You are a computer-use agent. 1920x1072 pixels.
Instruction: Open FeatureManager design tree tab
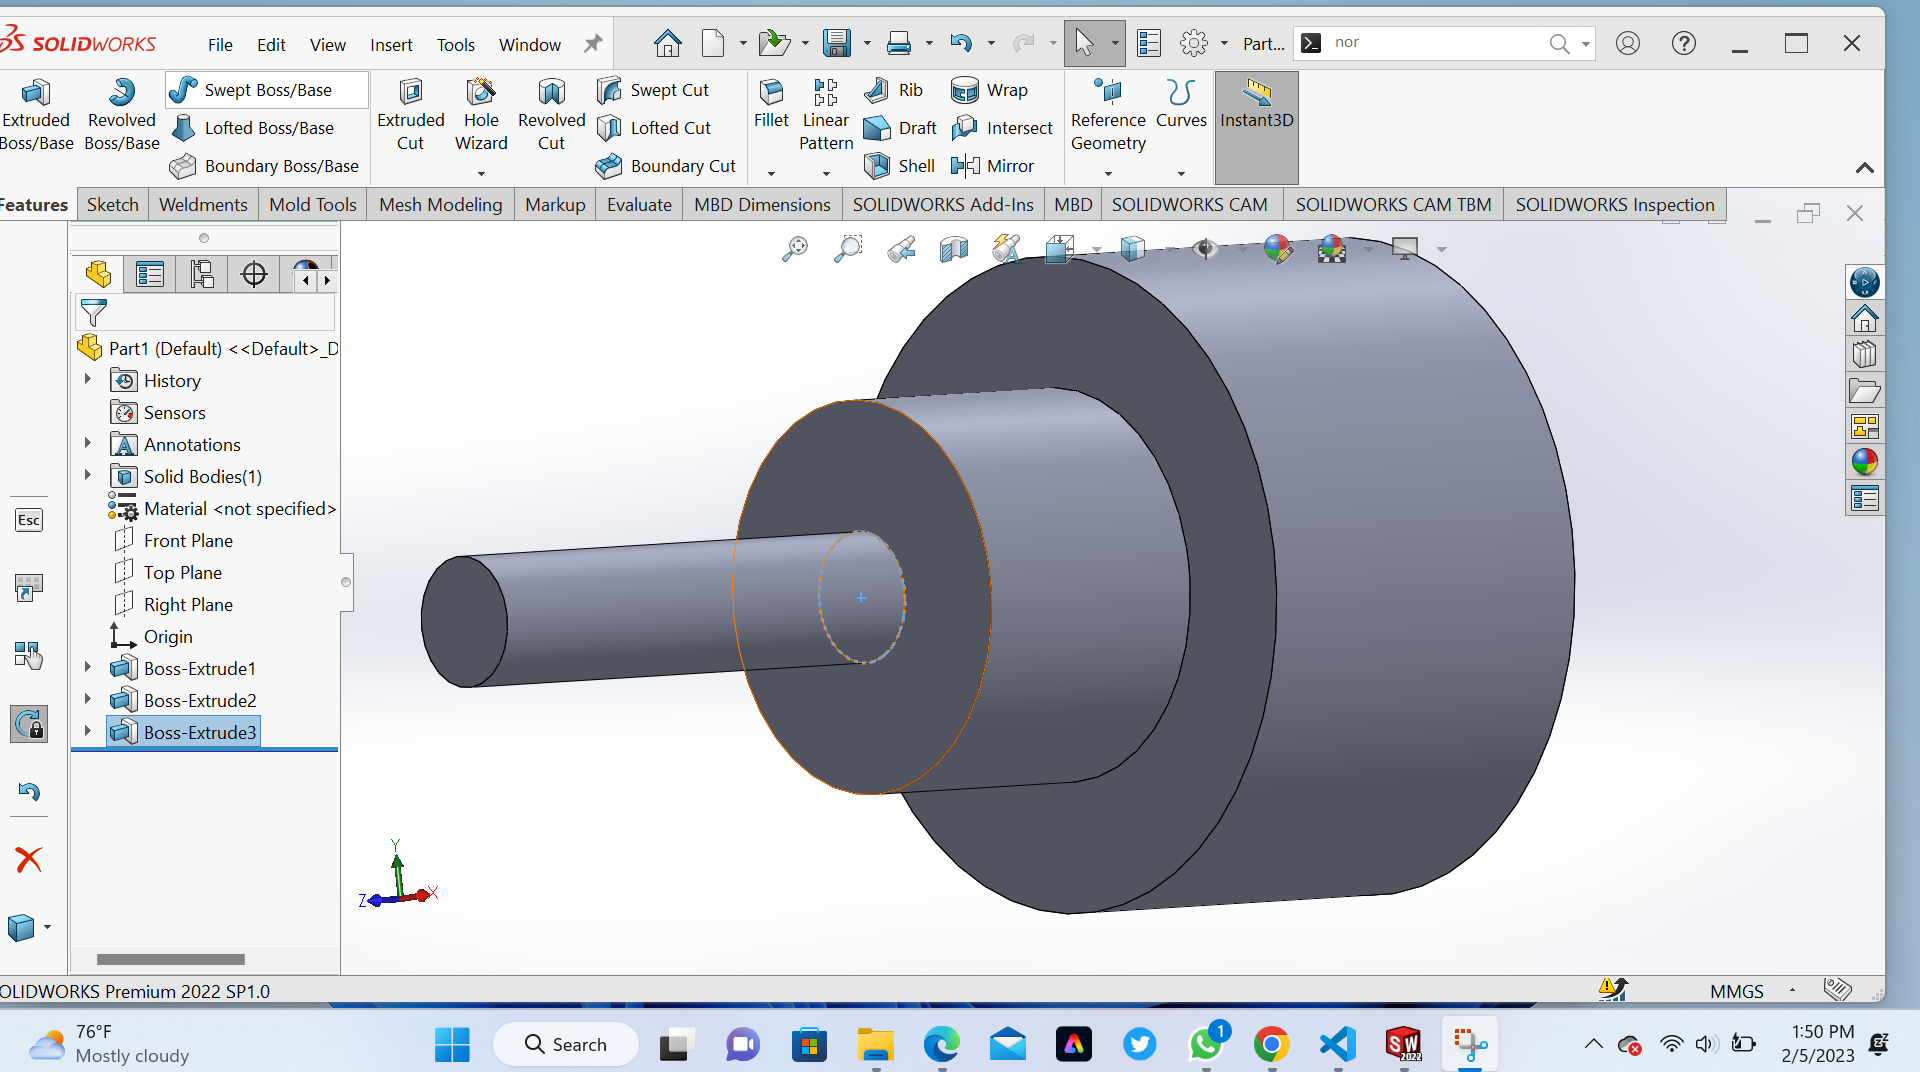coord(98,274)
